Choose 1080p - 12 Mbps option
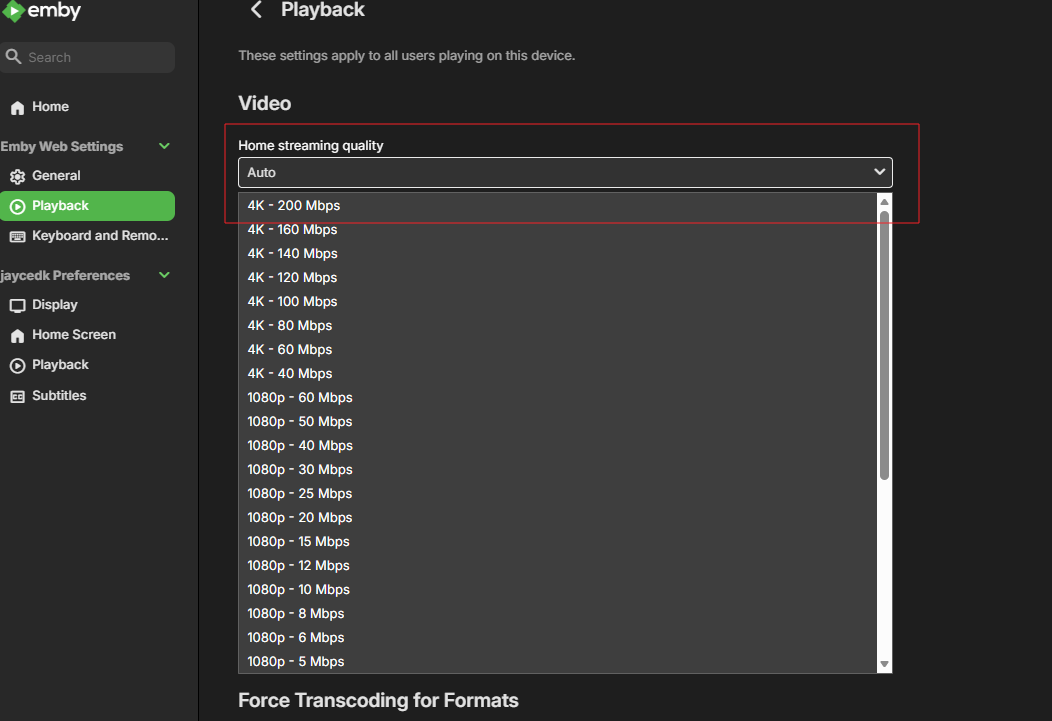 [558, 565]
